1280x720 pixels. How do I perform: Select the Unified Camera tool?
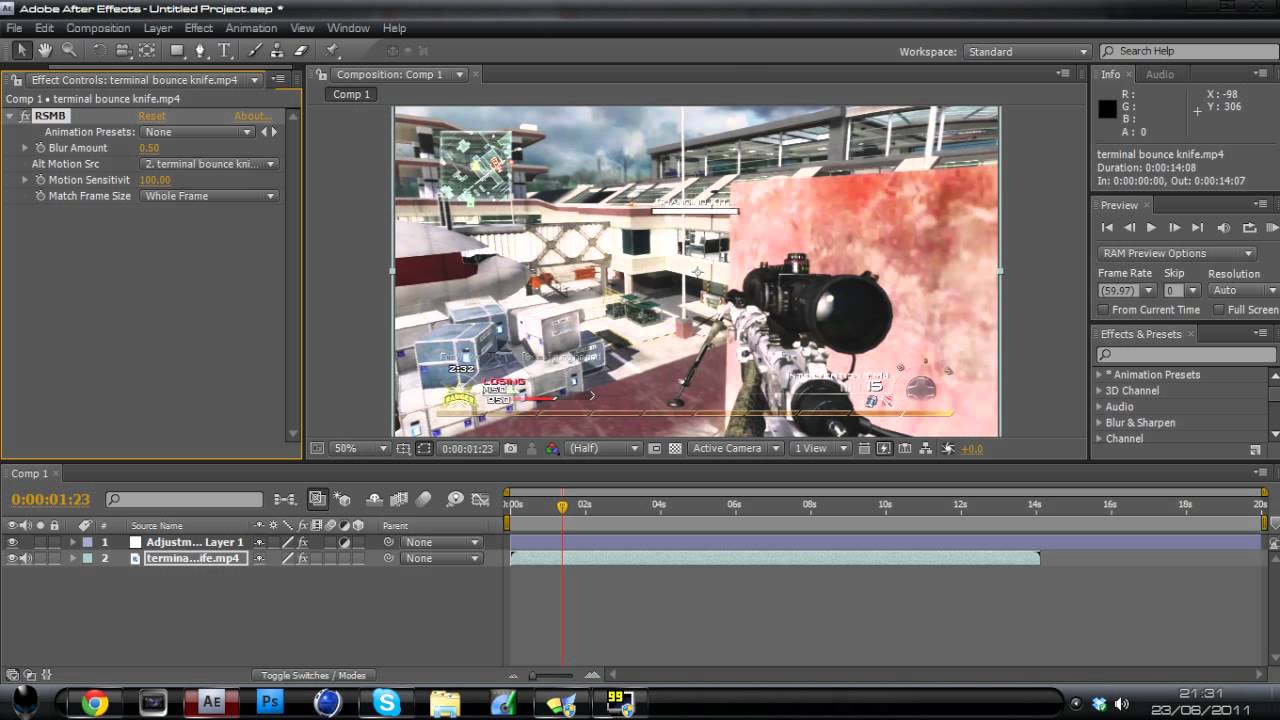tap(123, 50)
